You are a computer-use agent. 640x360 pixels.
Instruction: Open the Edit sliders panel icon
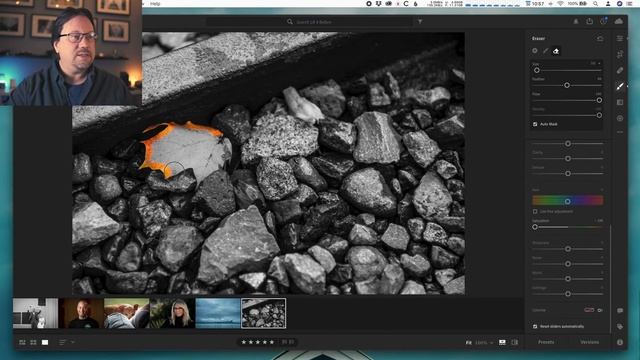coord(620,38)
